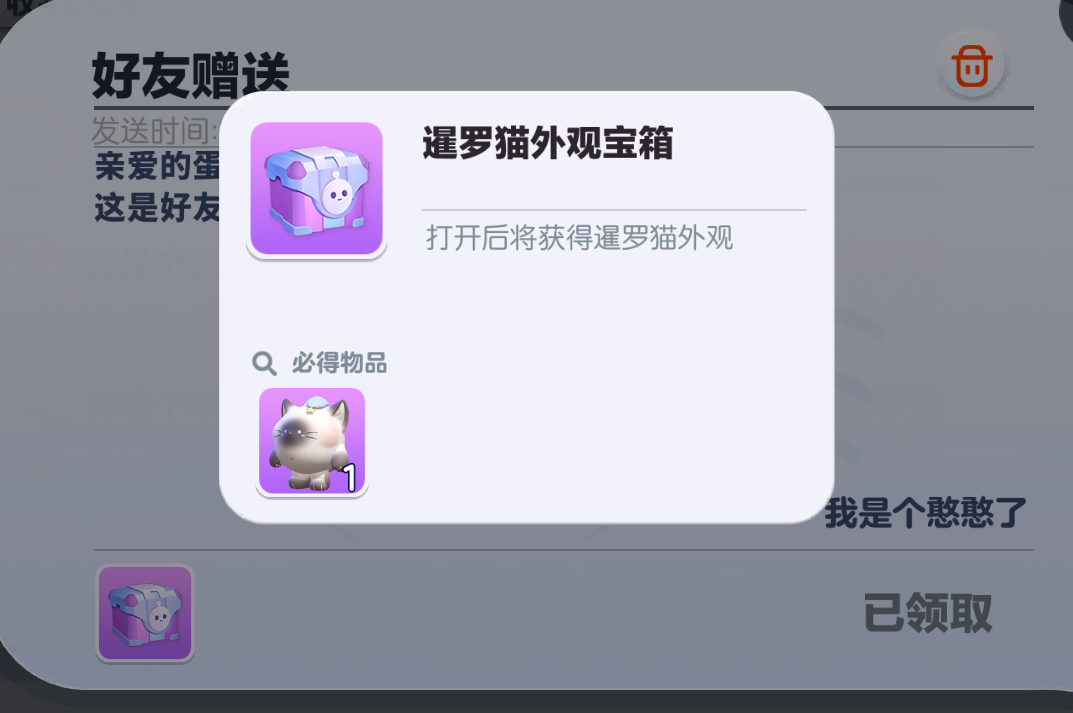Click the 这是好友 message line
This screenshot has width=1073, height=713.
point(157,207)
